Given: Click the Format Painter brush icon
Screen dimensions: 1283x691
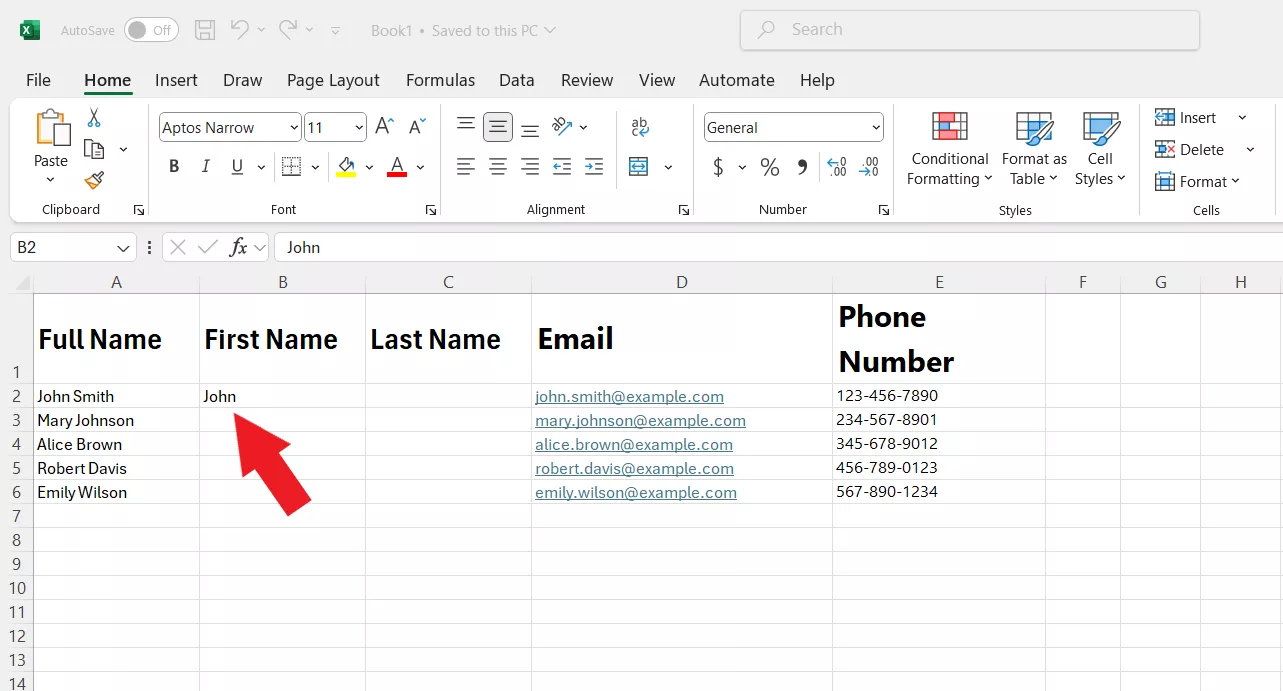Looking at the screenshot, I should point(94,180).
